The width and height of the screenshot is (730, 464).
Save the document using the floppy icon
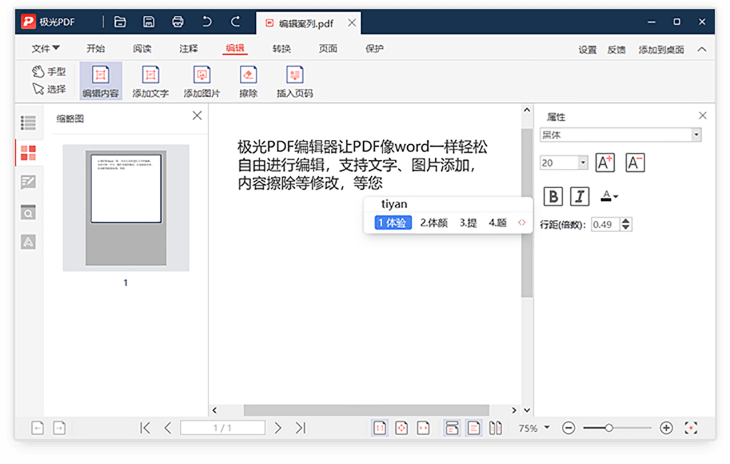(x=149, y=22)
